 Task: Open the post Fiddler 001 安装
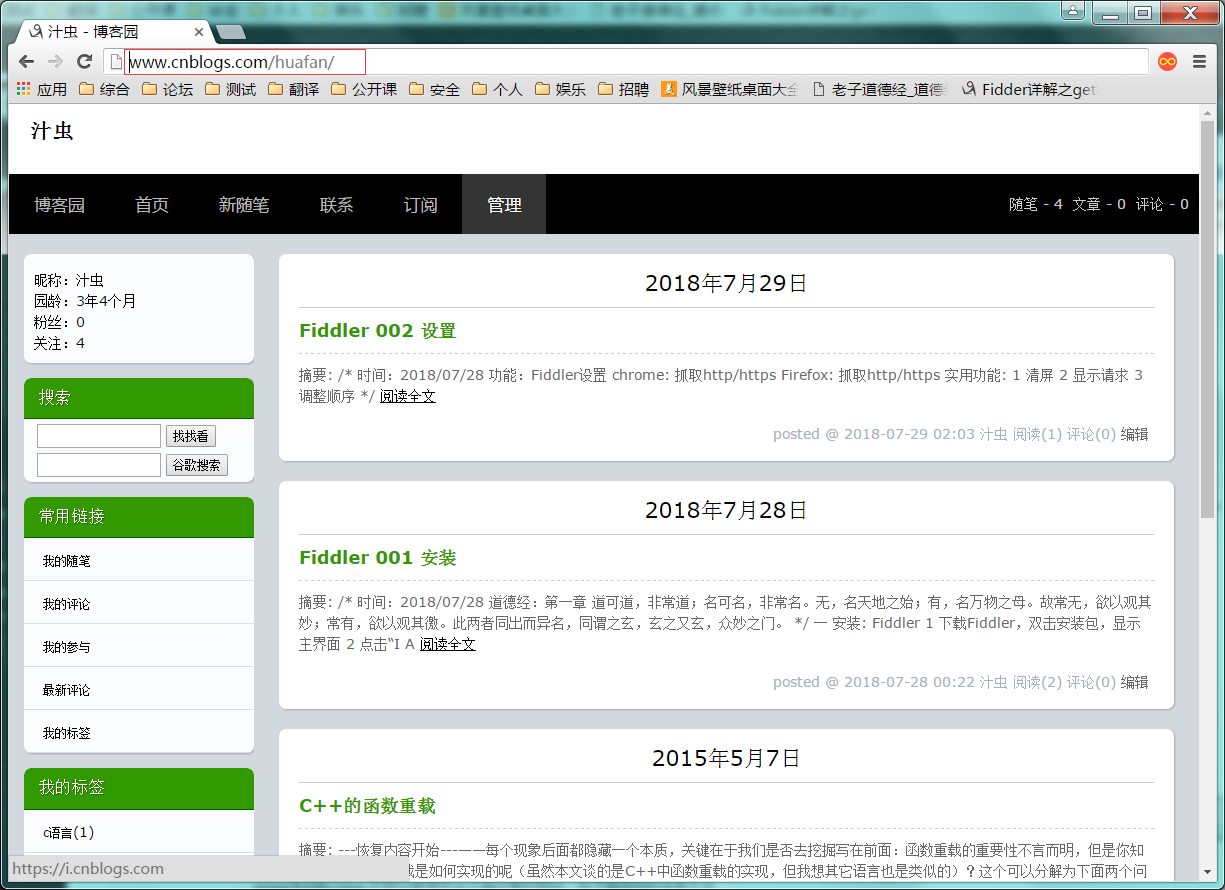pyautogui.click(x=377, y=558)
